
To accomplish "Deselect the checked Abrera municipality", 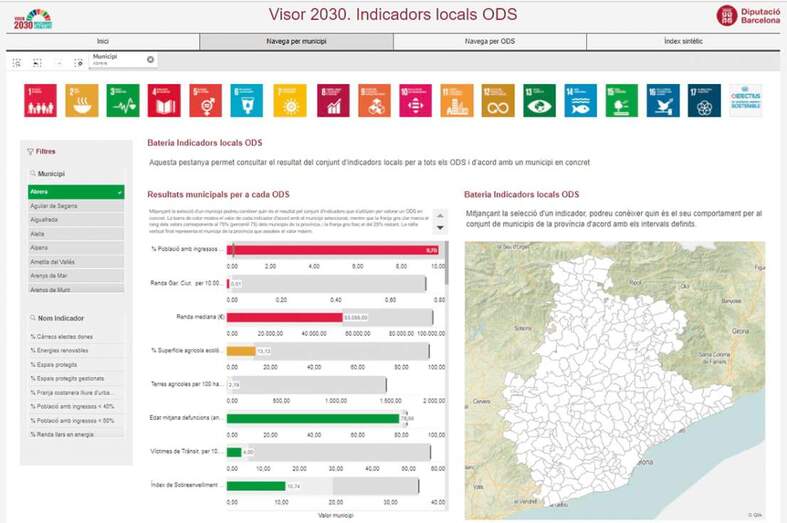I will 76,191.
